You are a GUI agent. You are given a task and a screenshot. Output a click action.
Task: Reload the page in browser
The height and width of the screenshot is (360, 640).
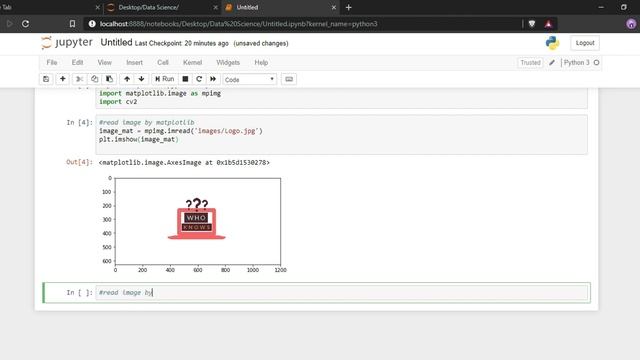pos(25,24)
